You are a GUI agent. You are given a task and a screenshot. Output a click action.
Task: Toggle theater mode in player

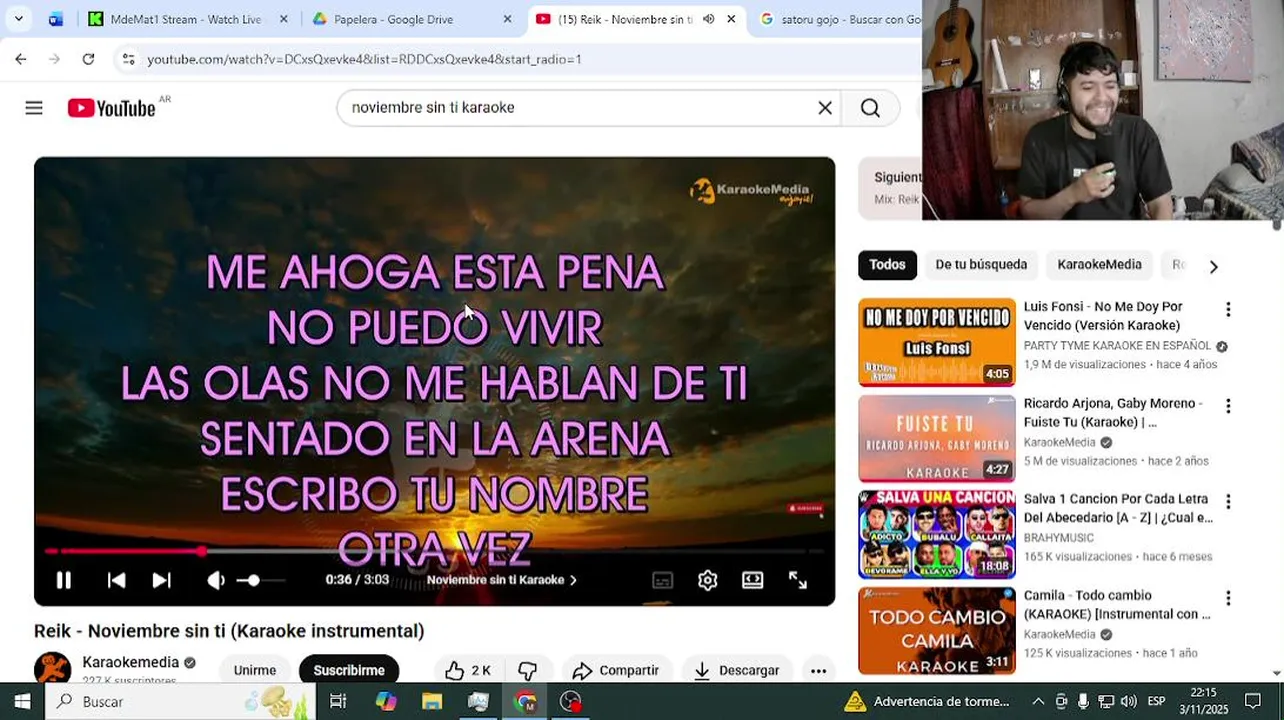[752, 580]
